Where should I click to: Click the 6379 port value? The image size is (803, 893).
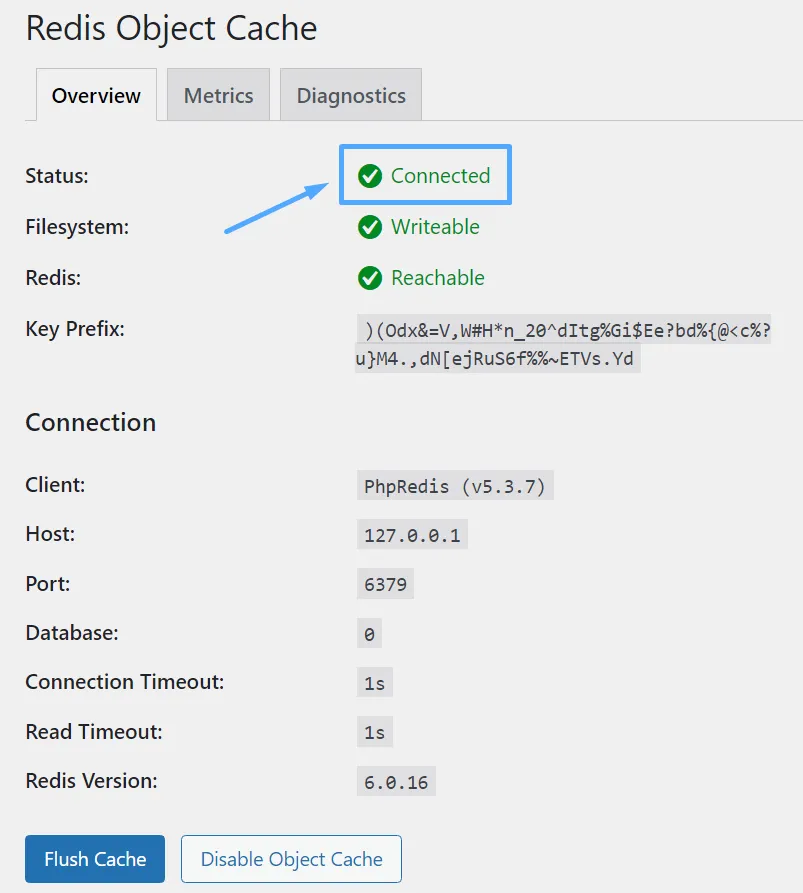click(x=385, y=584)
